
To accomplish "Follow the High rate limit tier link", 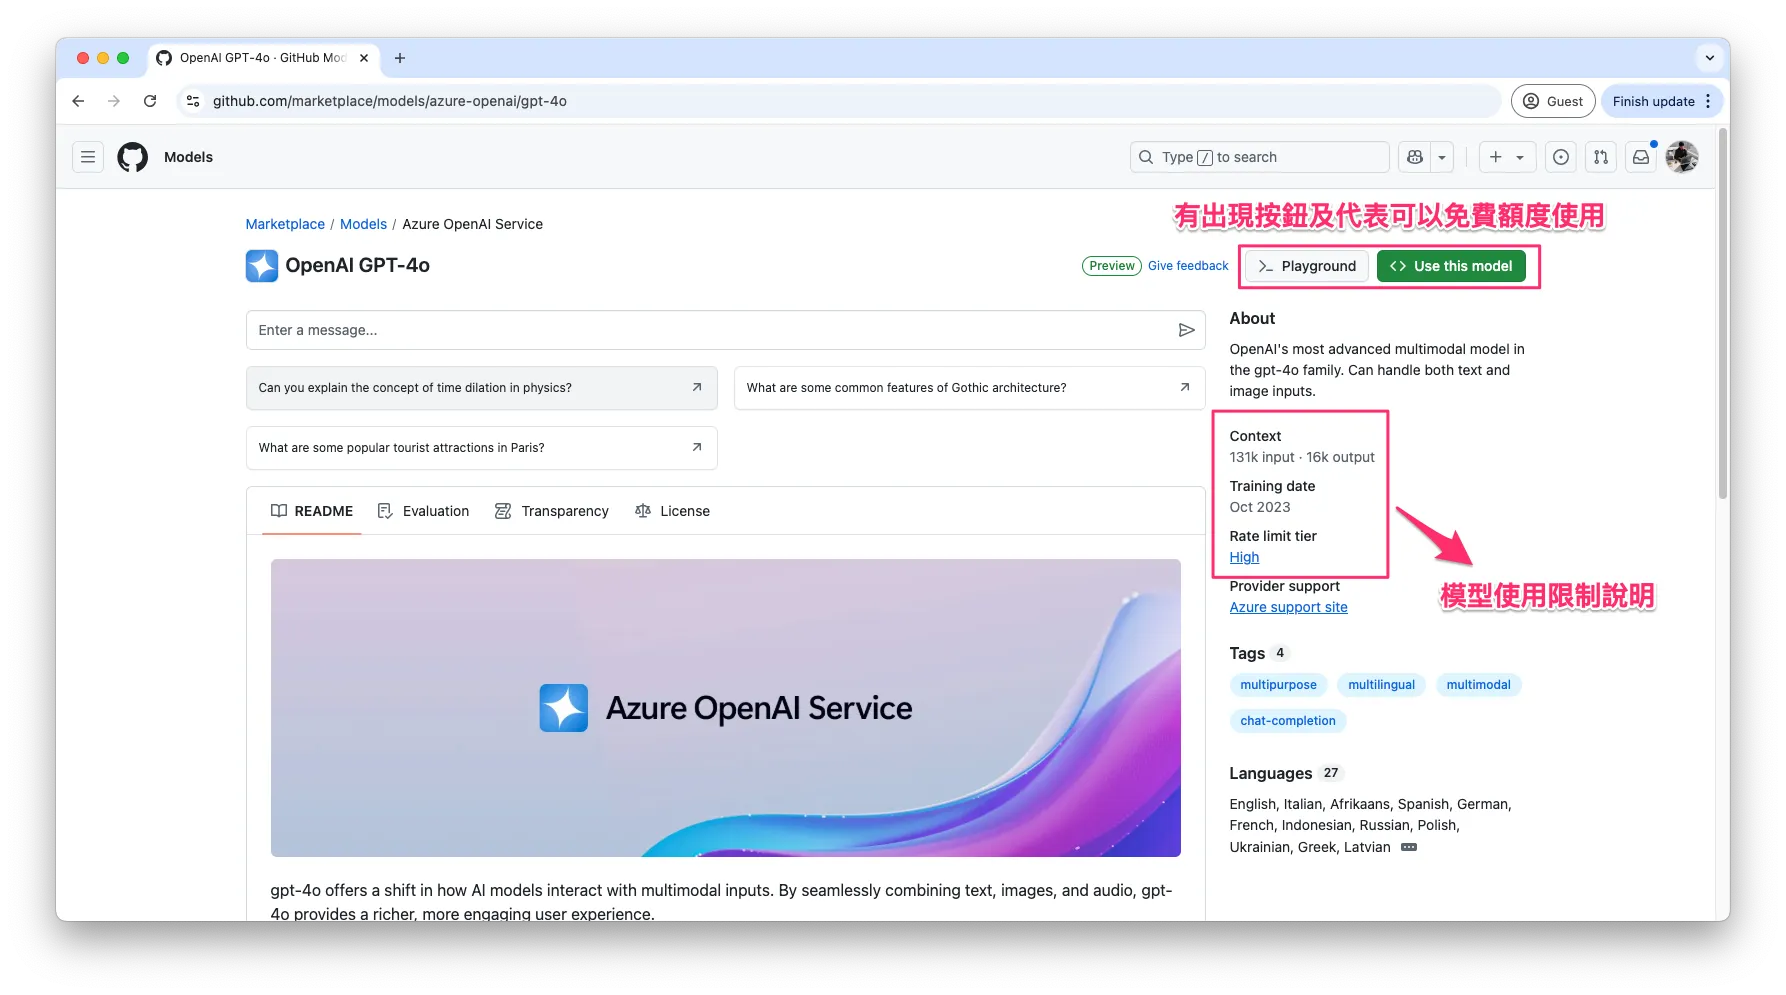I will 1244,557.
